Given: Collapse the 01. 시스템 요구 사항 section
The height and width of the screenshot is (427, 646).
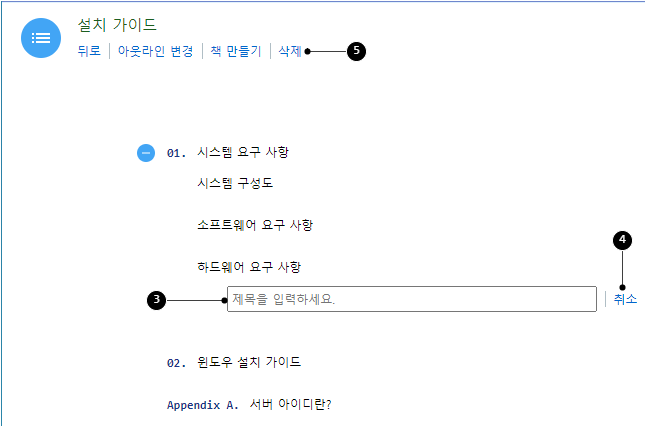Looking at the screenshot, I should pyautogui.click(x=146, y=153).
